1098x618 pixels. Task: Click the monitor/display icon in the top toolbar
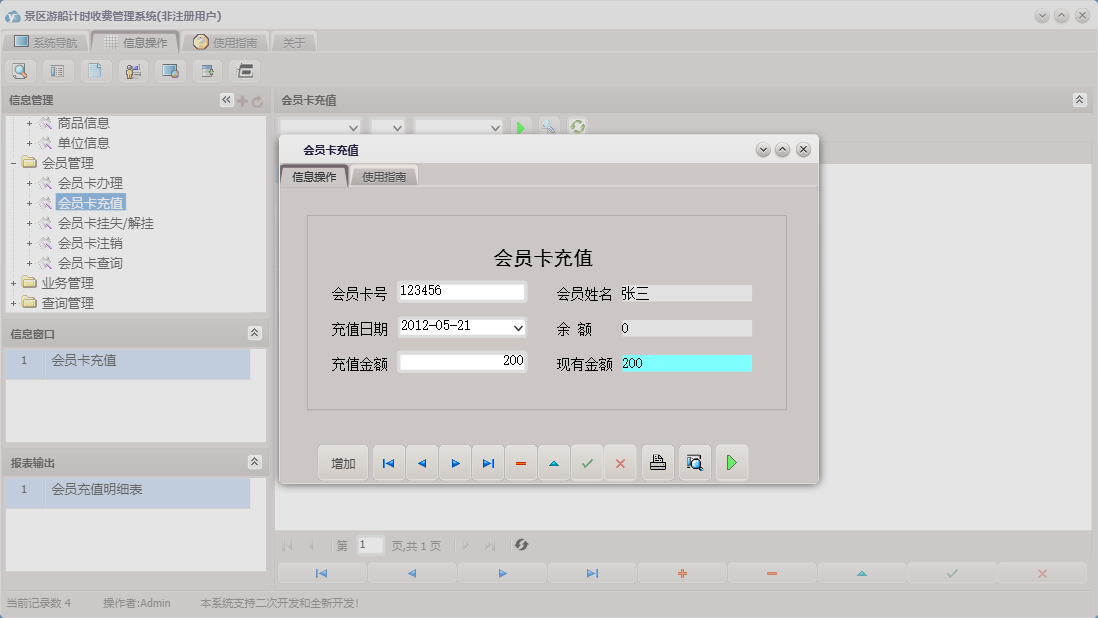tap(170, 71)
